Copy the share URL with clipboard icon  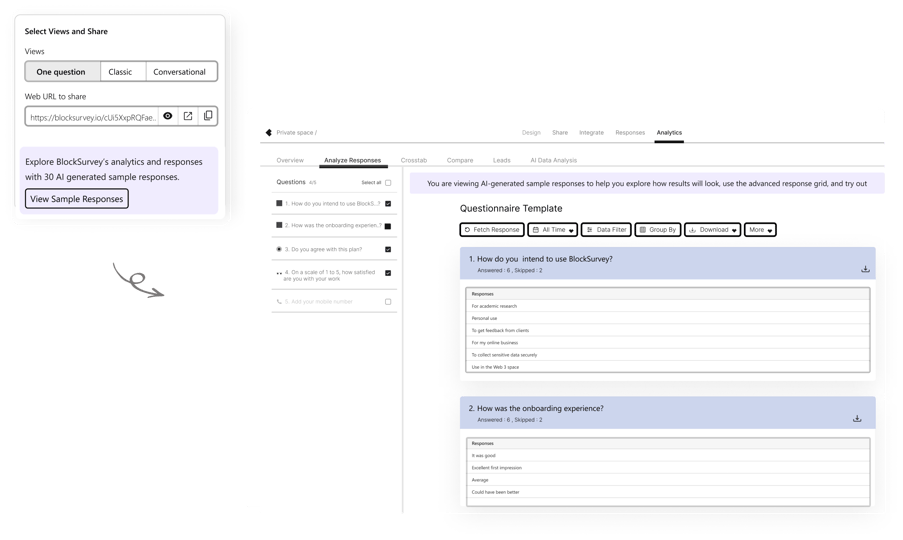(x=208, y=116)
